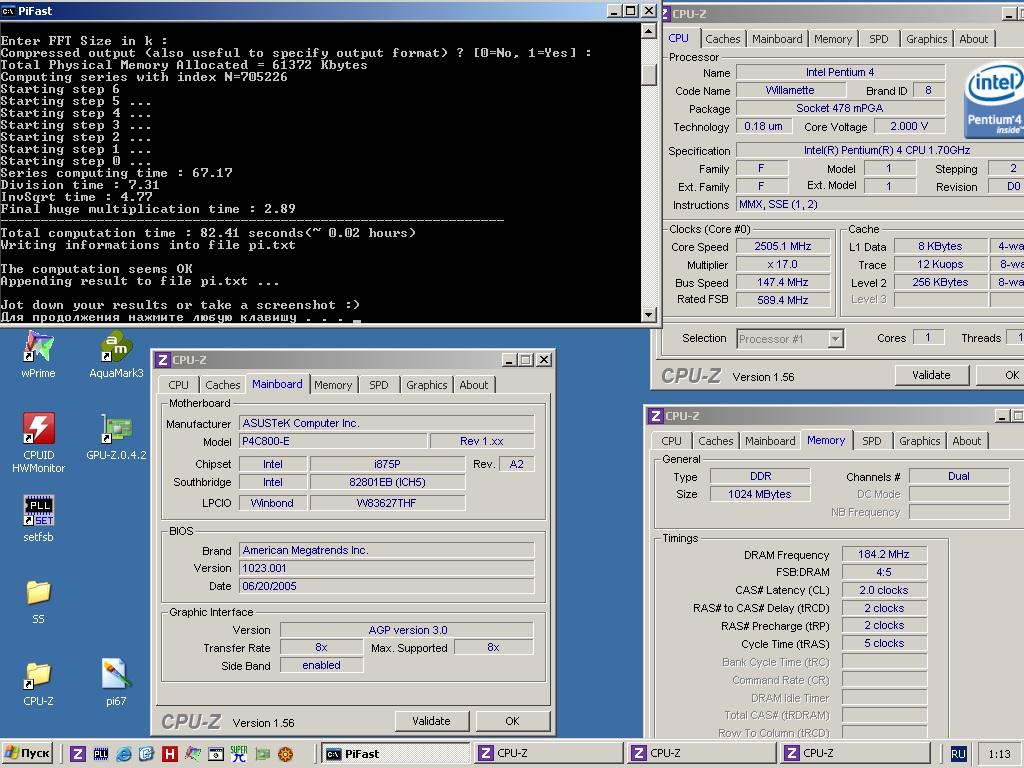
Task: Click the DRAM Frequency 184.2 MHz value
Action: pyautogui.click(x=884, y=554)
